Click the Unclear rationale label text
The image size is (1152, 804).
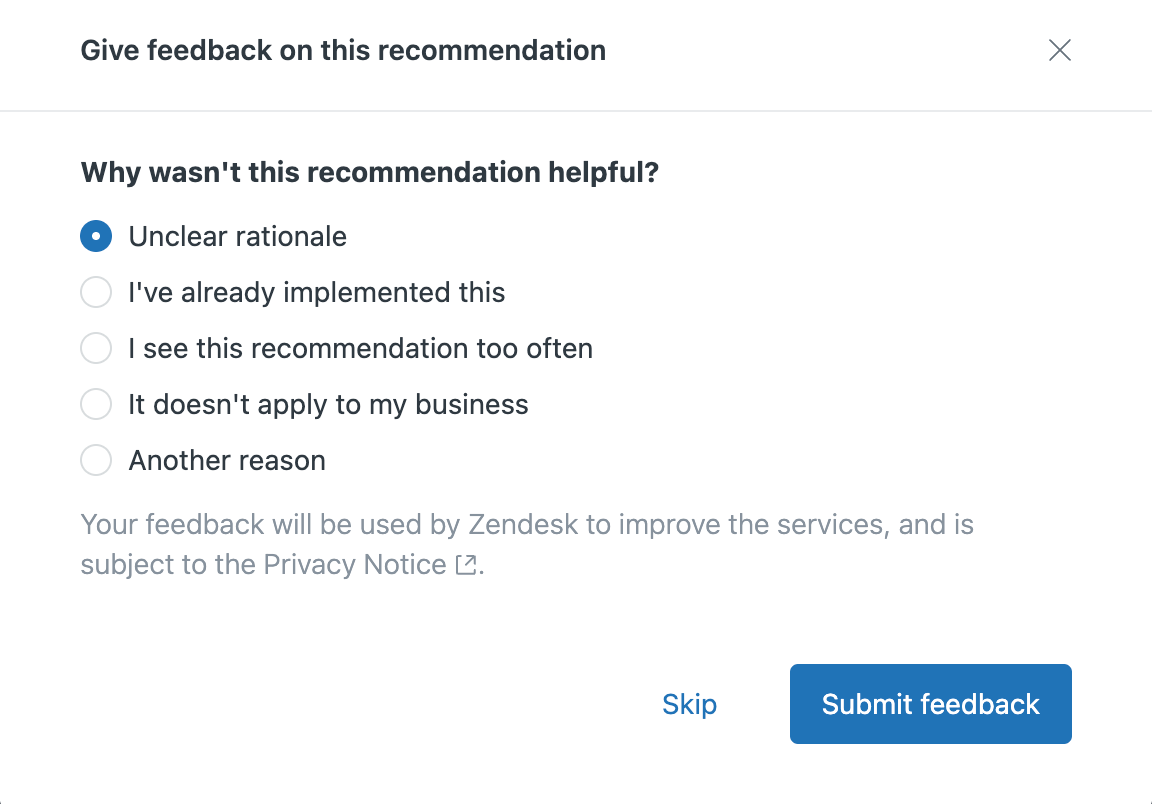pyautogui.click(x=237, y=237)
